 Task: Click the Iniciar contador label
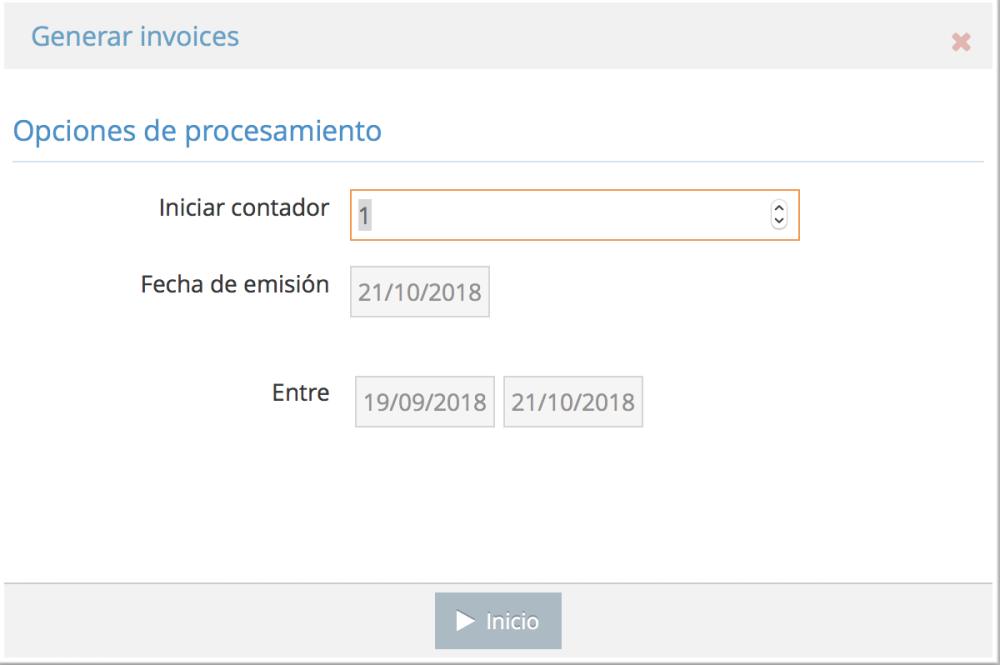pyautogui.click(x=244, y=208)
